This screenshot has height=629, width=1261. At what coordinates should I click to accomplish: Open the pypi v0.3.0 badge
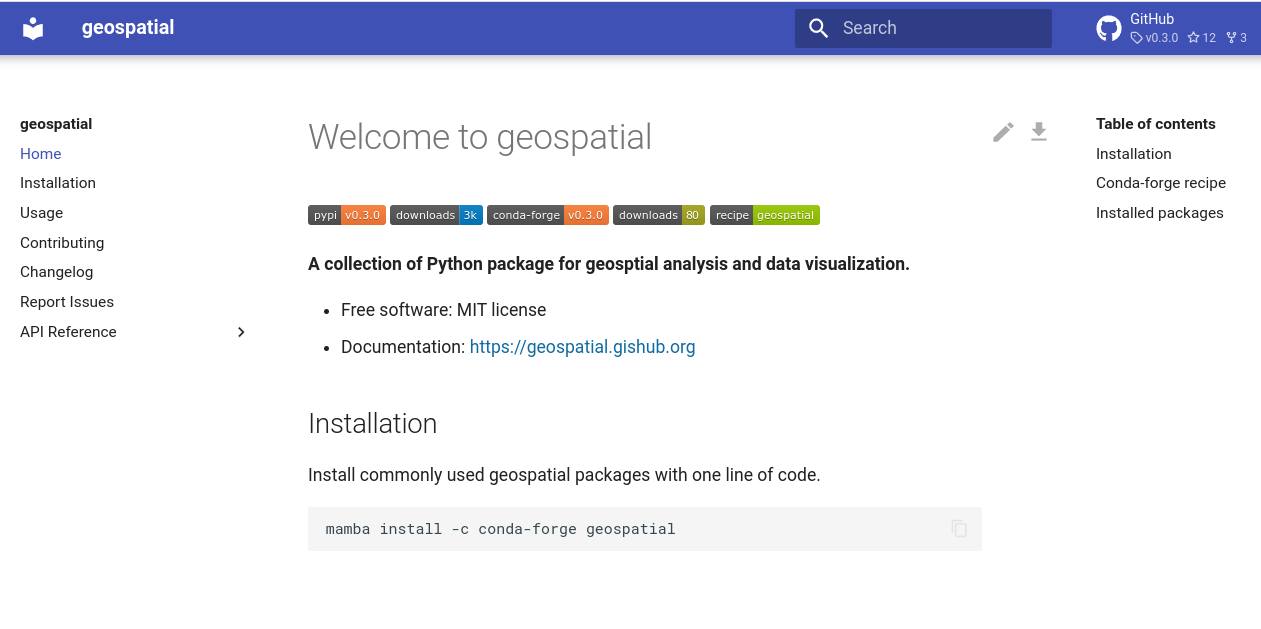coord(347,215)
